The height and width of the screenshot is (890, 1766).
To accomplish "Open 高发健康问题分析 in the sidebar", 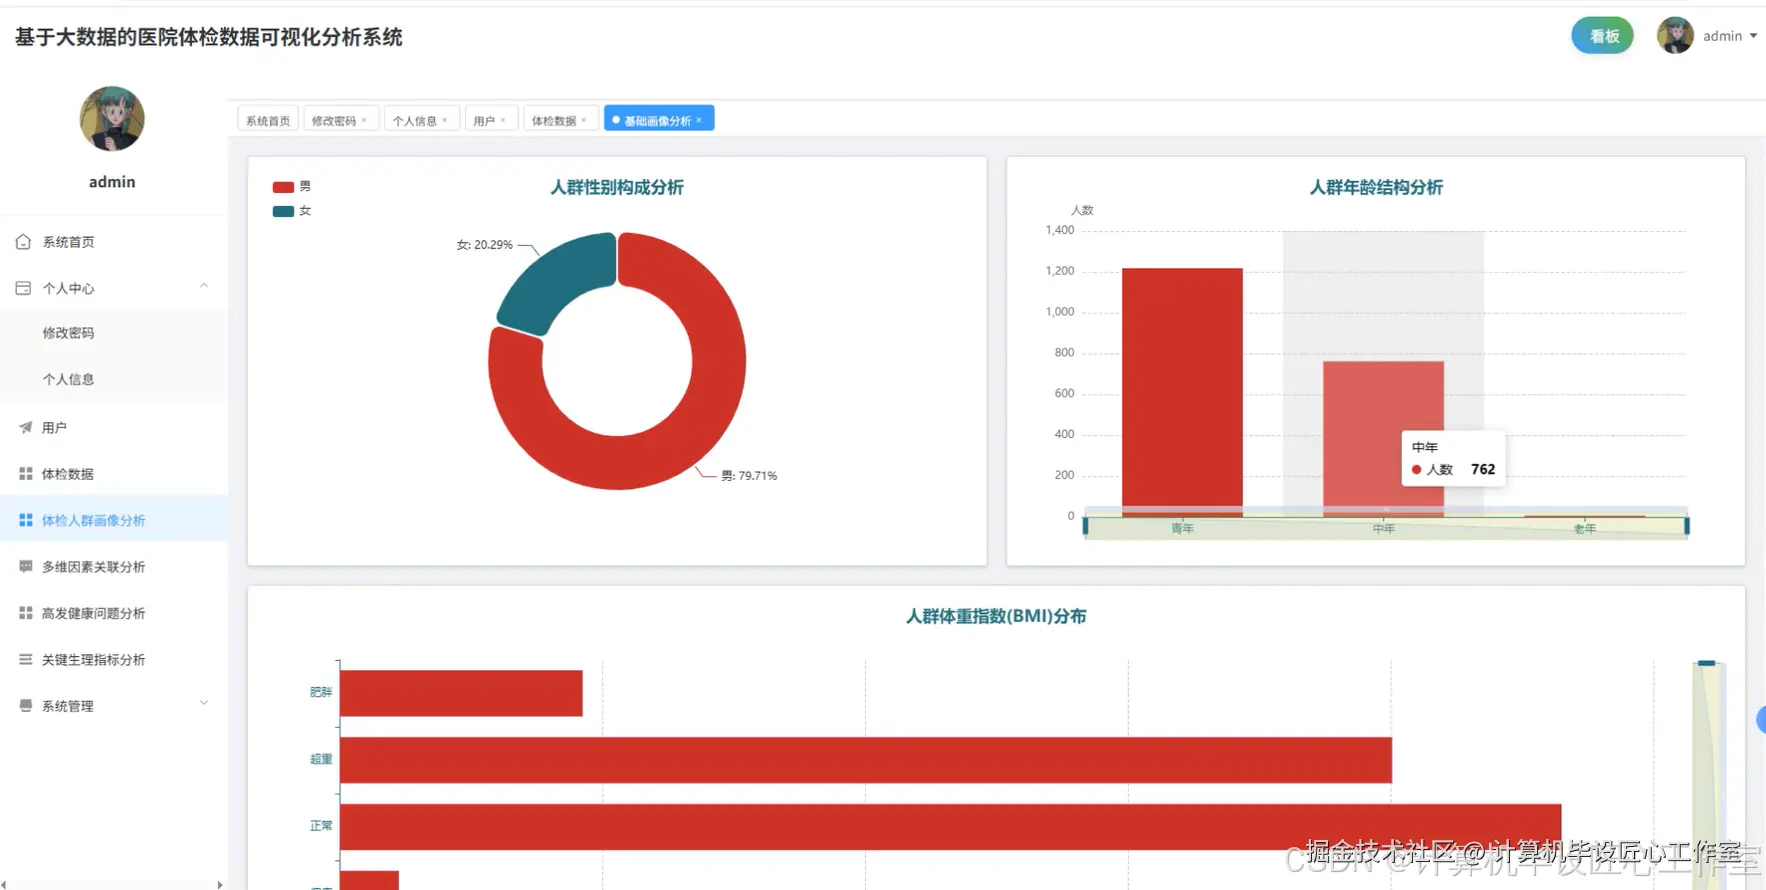I will 114,613.
